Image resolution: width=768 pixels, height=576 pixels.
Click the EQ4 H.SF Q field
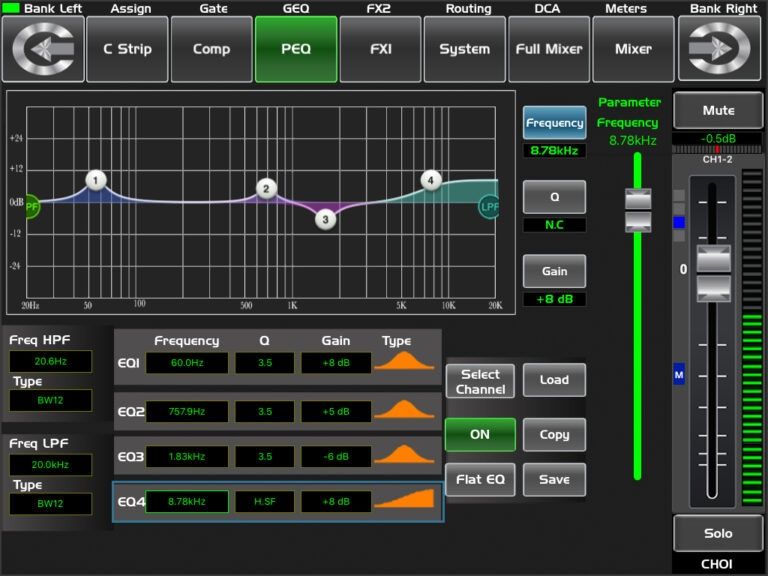tap(265, 502)
